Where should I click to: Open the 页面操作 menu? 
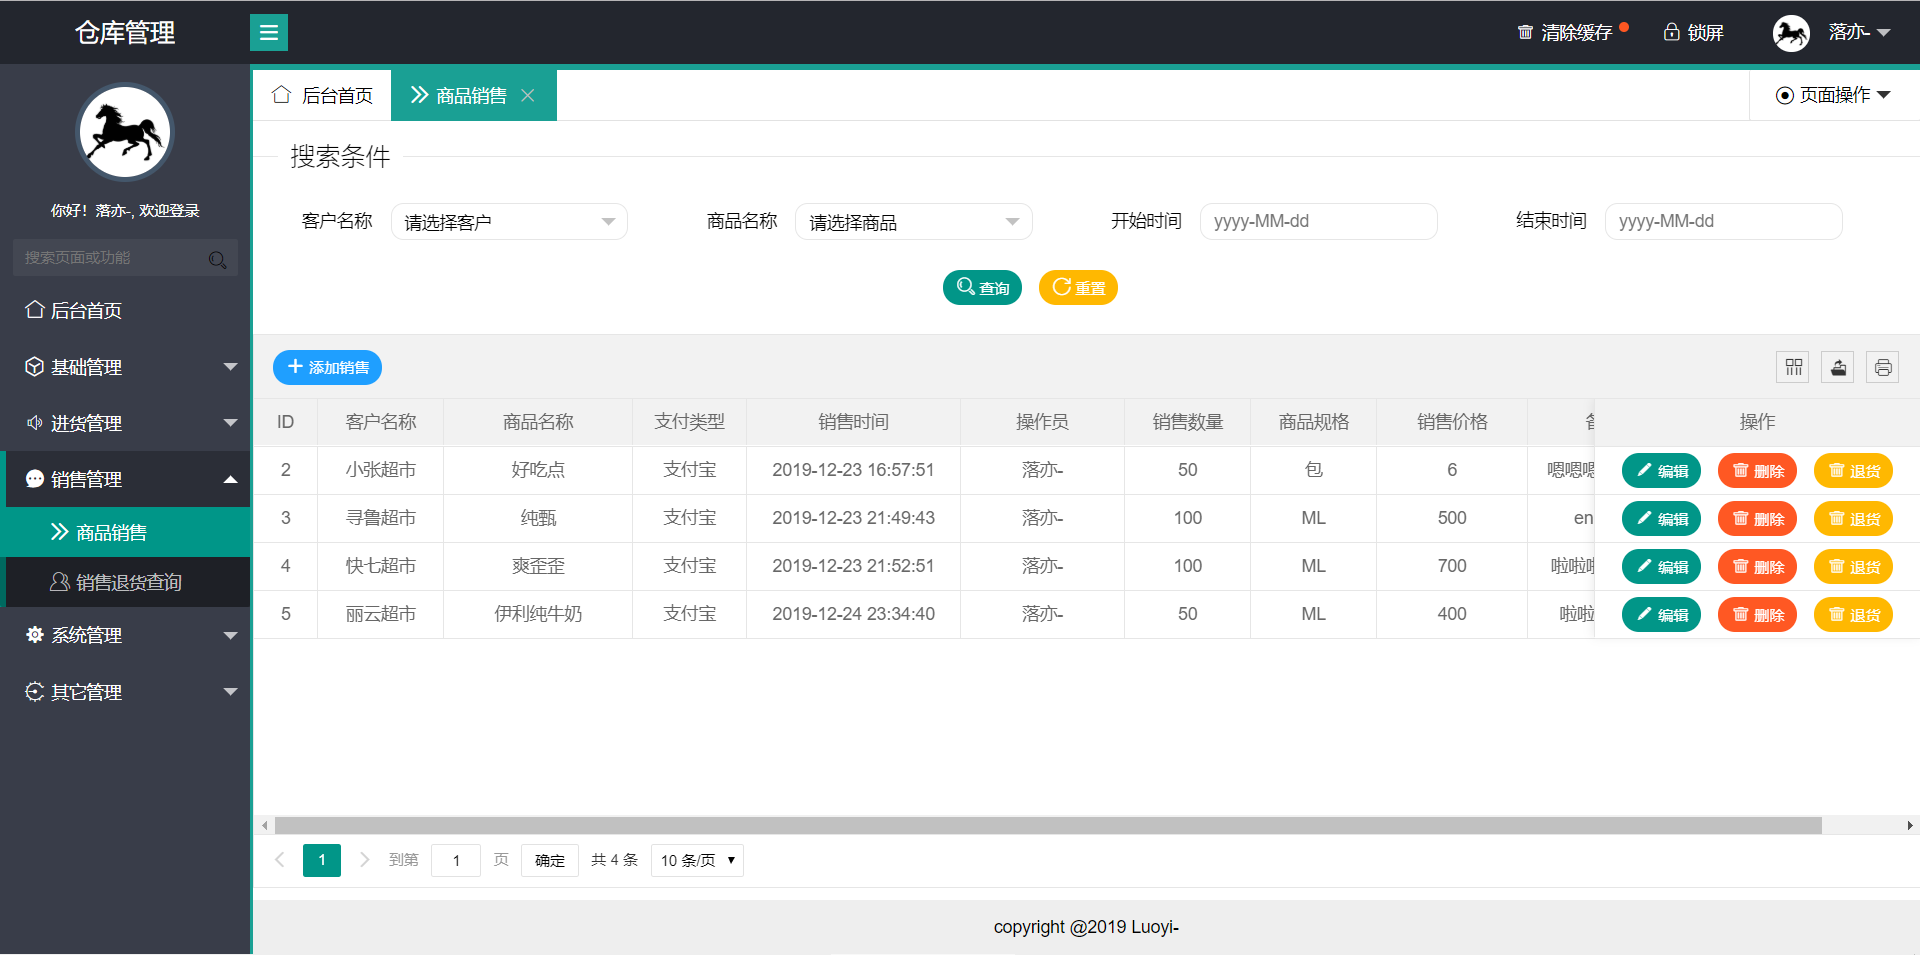(1833, 94)
